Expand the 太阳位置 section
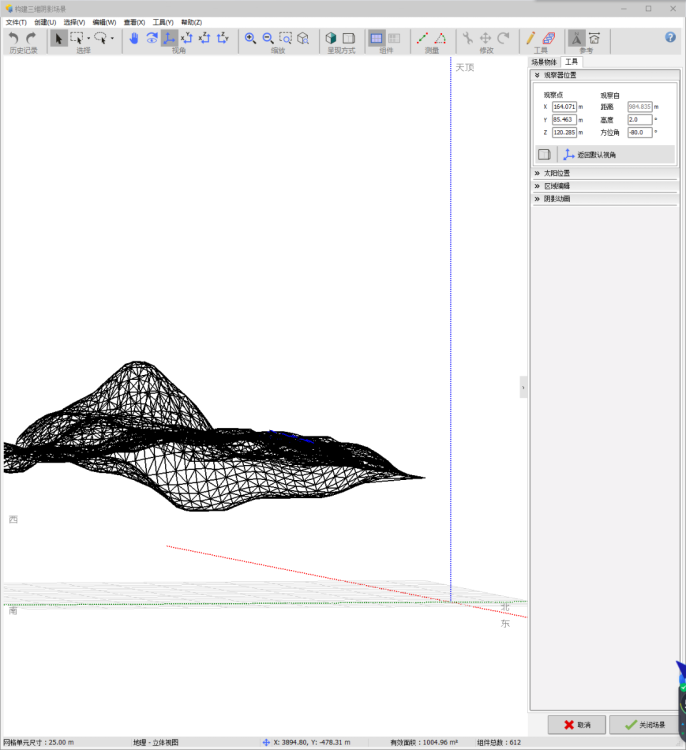 click(558, 173)
